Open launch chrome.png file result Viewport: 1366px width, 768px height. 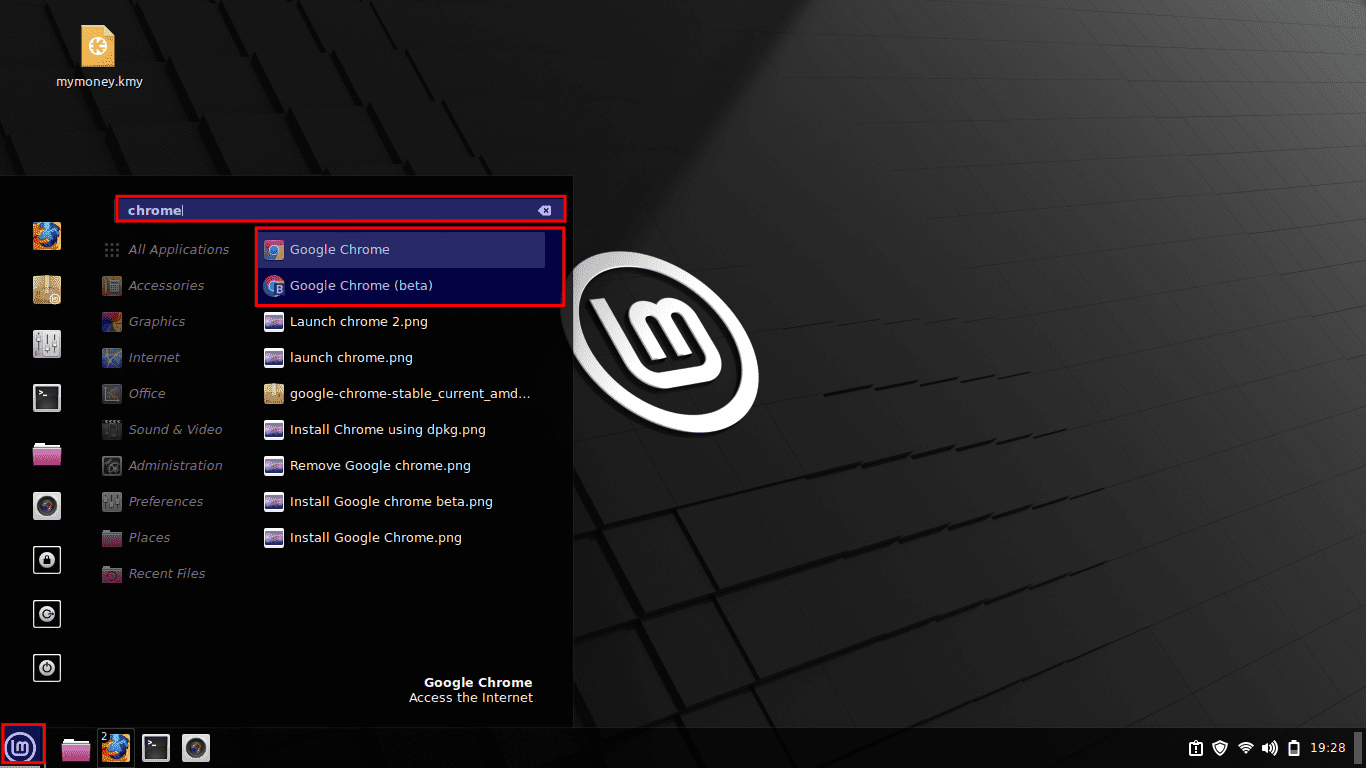click(x=401, y=358)
